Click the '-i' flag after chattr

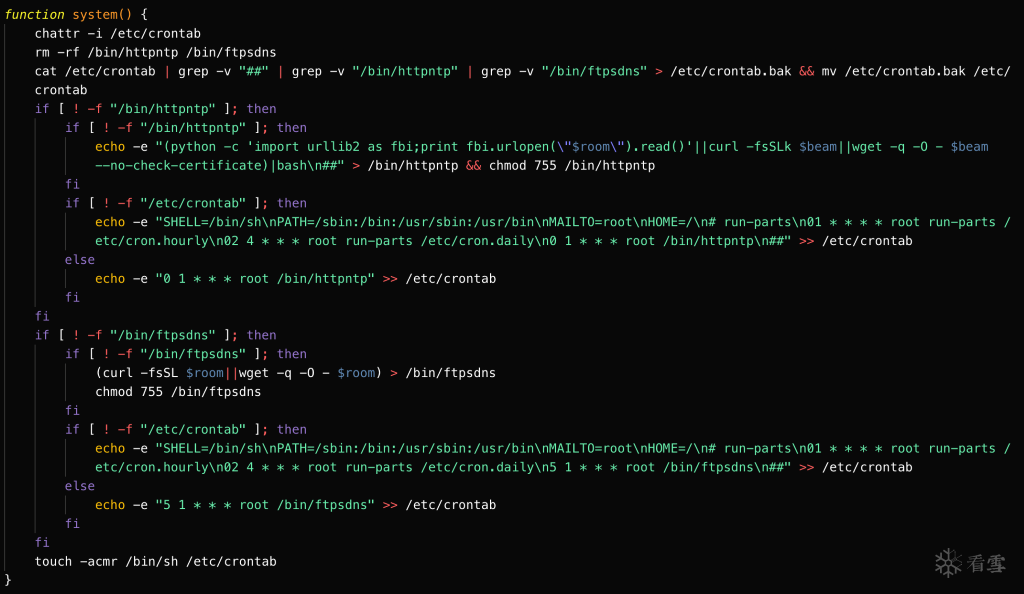point(95,33)
